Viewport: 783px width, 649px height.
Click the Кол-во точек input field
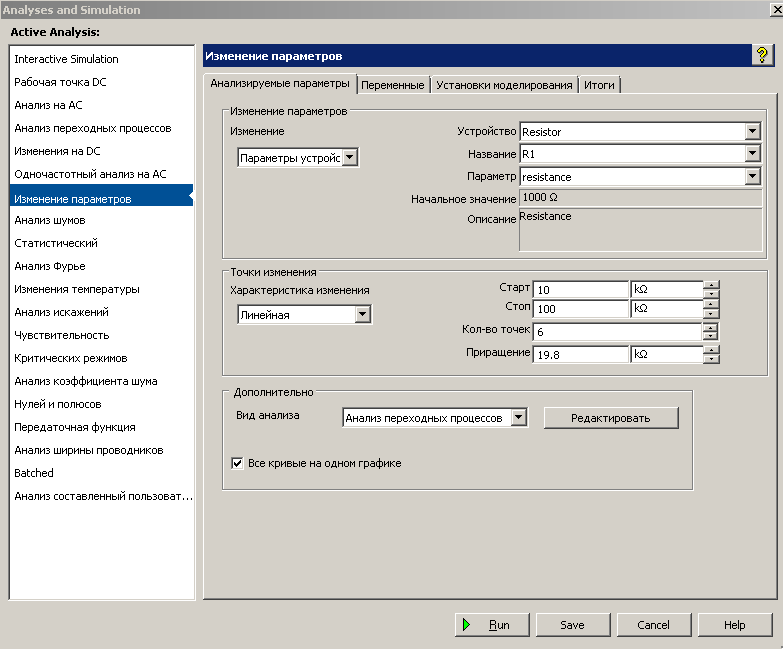pyautogui.click(x=616, y=332)
